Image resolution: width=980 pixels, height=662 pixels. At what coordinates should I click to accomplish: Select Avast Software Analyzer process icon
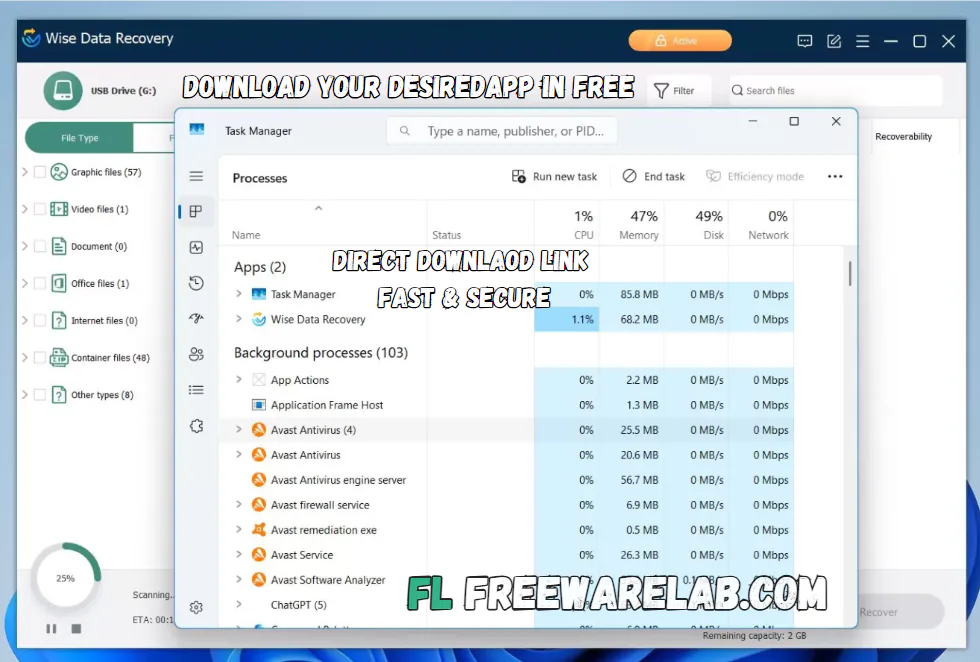[259, 579]
